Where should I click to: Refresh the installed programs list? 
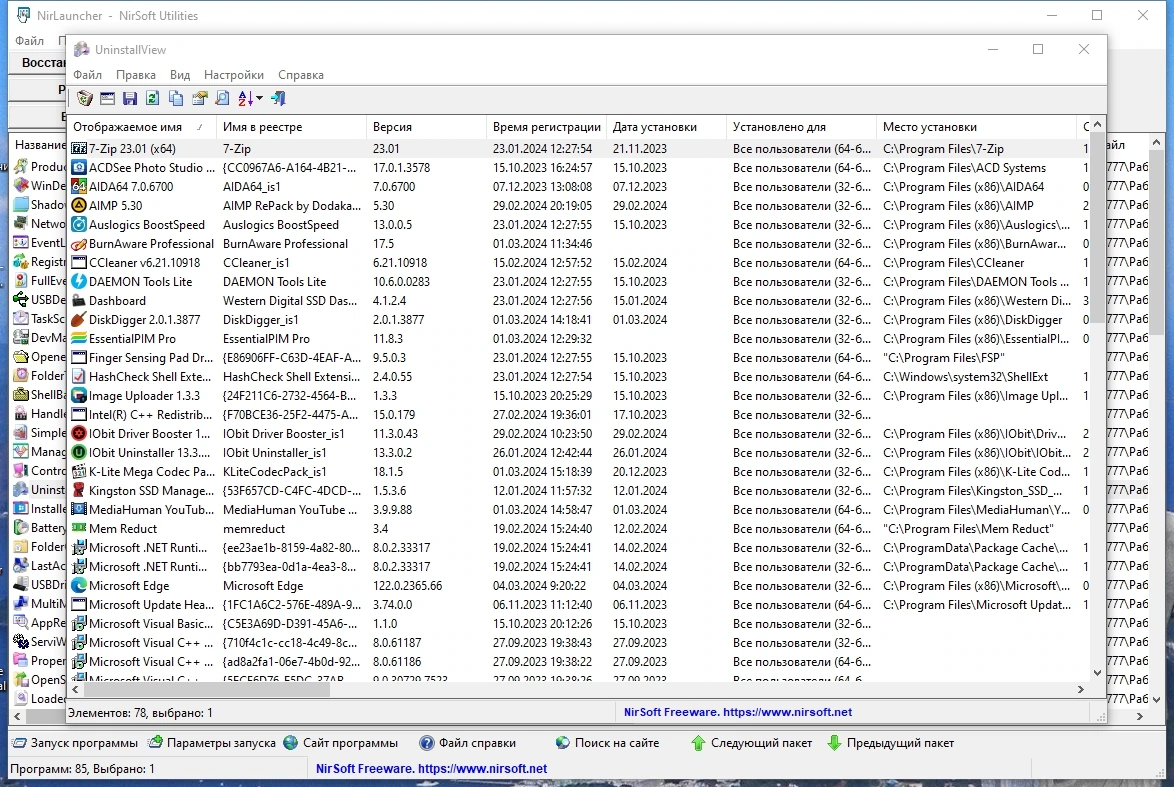point(153,98)
